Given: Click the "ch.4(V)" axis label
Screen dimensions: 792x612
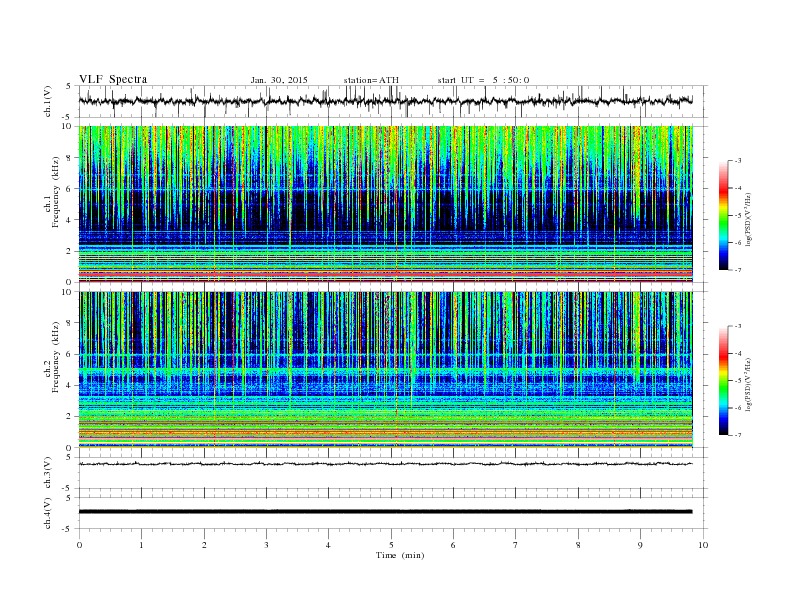Looking at the screenshot, I should (x=48, y=513).
